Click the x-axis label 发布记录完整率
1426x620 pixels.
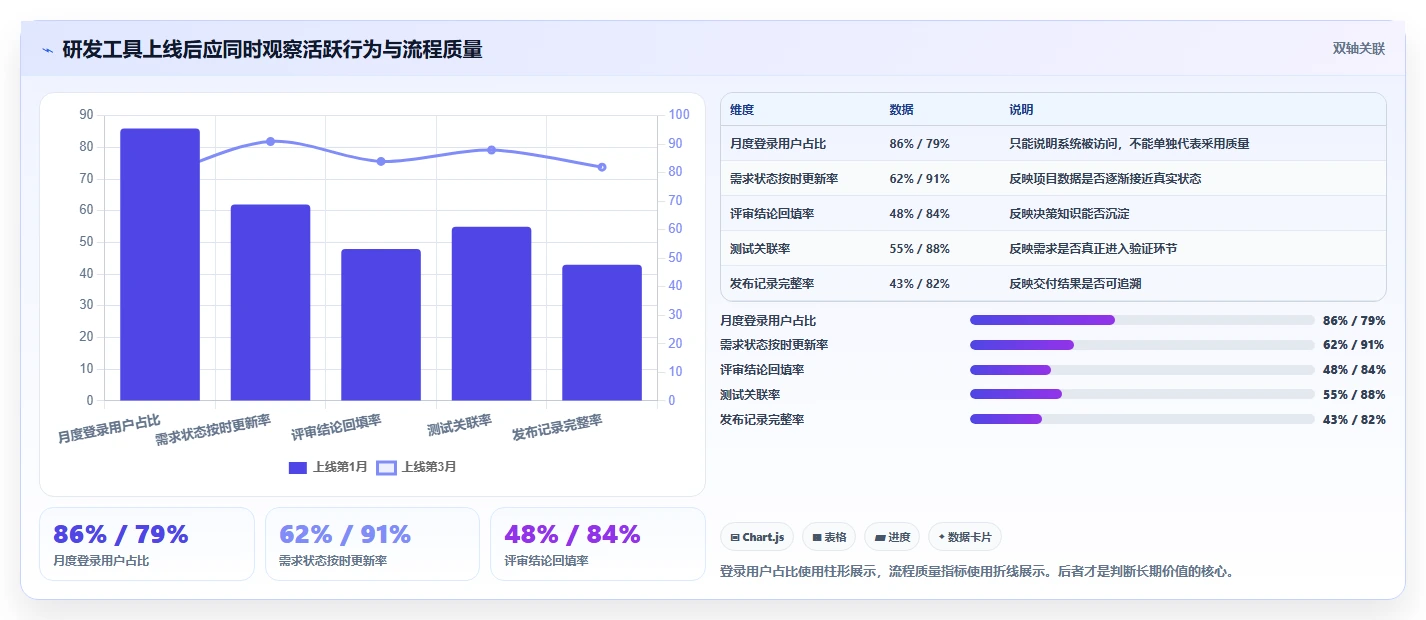[558, 428]
